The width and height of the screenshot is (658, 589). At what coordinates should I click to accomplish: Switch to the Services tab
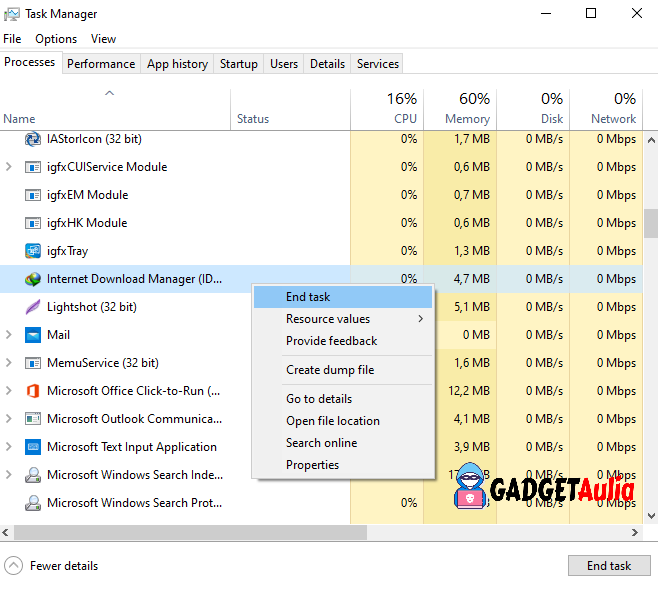[378, 64]
